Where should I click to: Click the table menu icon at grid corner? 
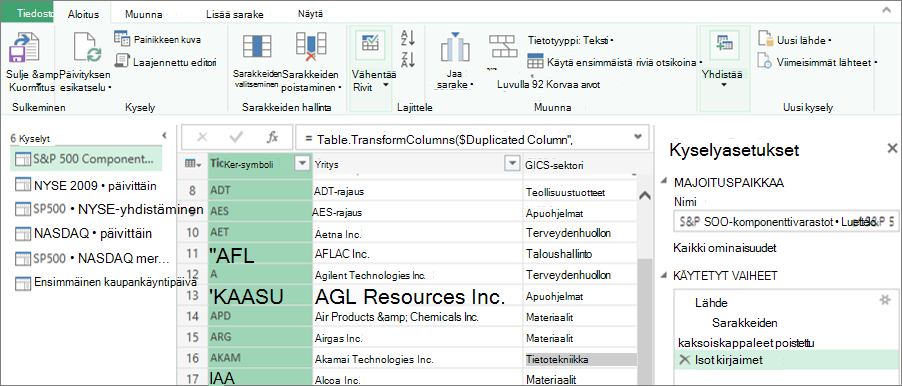click(x=193, y=164)
